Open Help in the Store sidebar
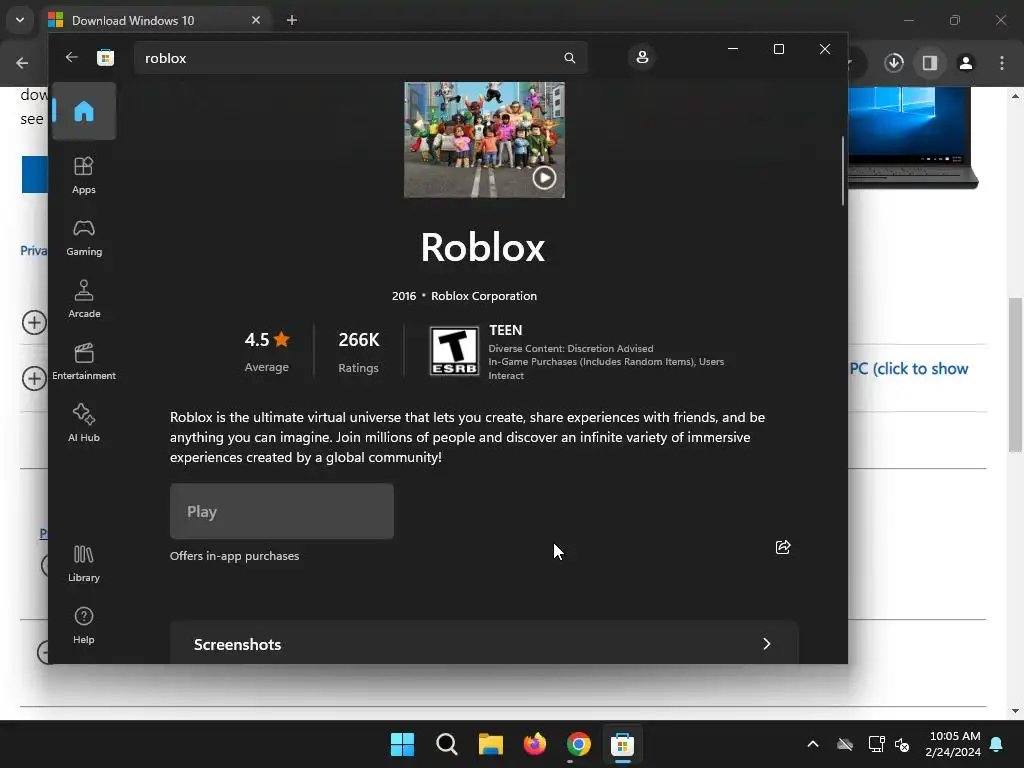 pos(84,625)
